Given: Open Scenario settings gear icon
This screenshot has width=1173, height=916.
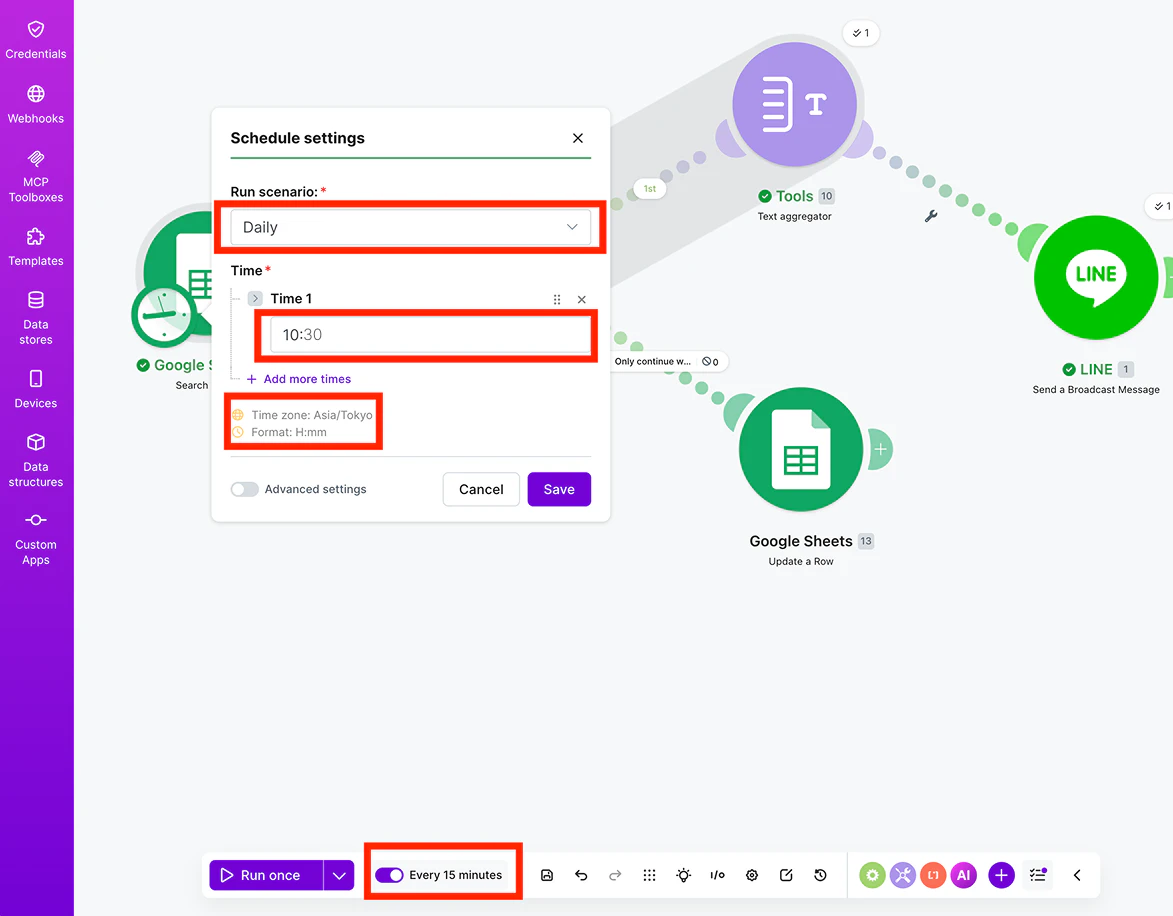Looking at the screenshot, I should coord(752,875).
